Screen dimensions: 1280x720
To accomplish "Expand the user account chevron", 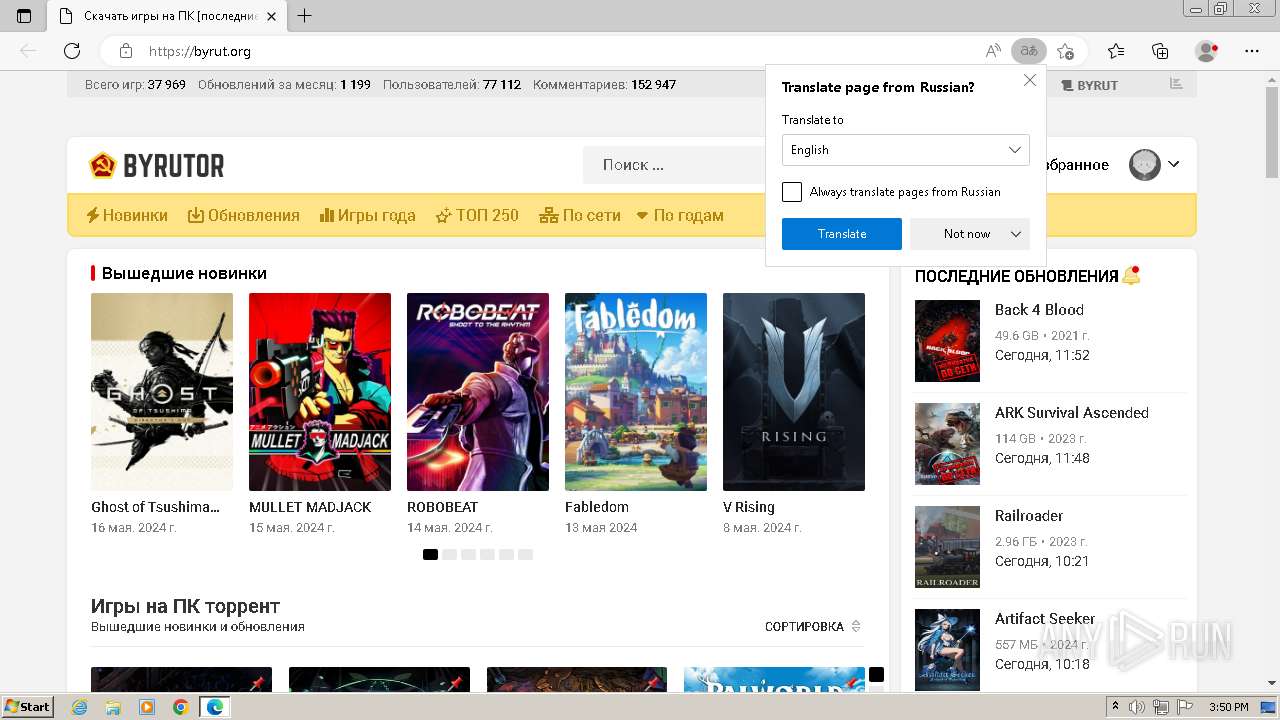I will coord(1174,165).
